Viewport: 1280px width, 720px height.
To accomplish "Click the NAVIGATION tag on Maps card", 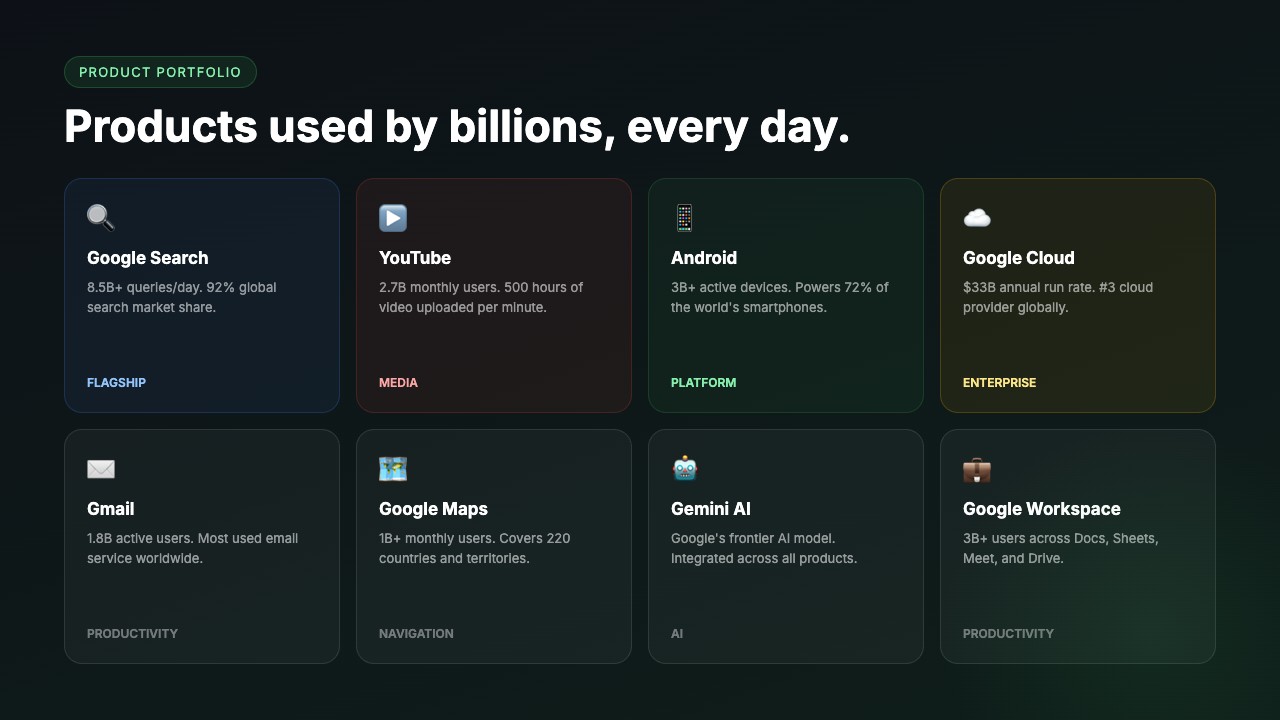I will pos(416,634).
